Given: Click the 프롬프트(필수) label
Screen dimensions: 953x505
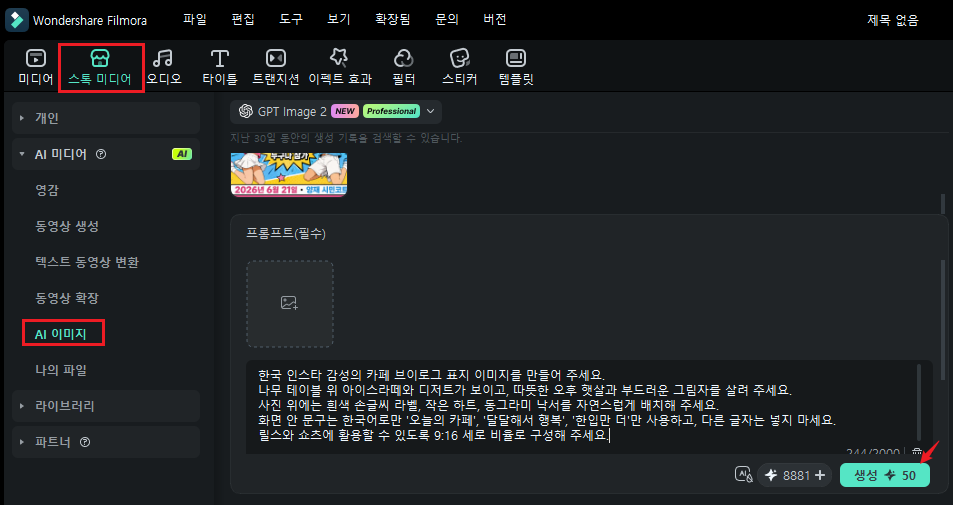Looking at the screenshot, I should tap(286, 233).
